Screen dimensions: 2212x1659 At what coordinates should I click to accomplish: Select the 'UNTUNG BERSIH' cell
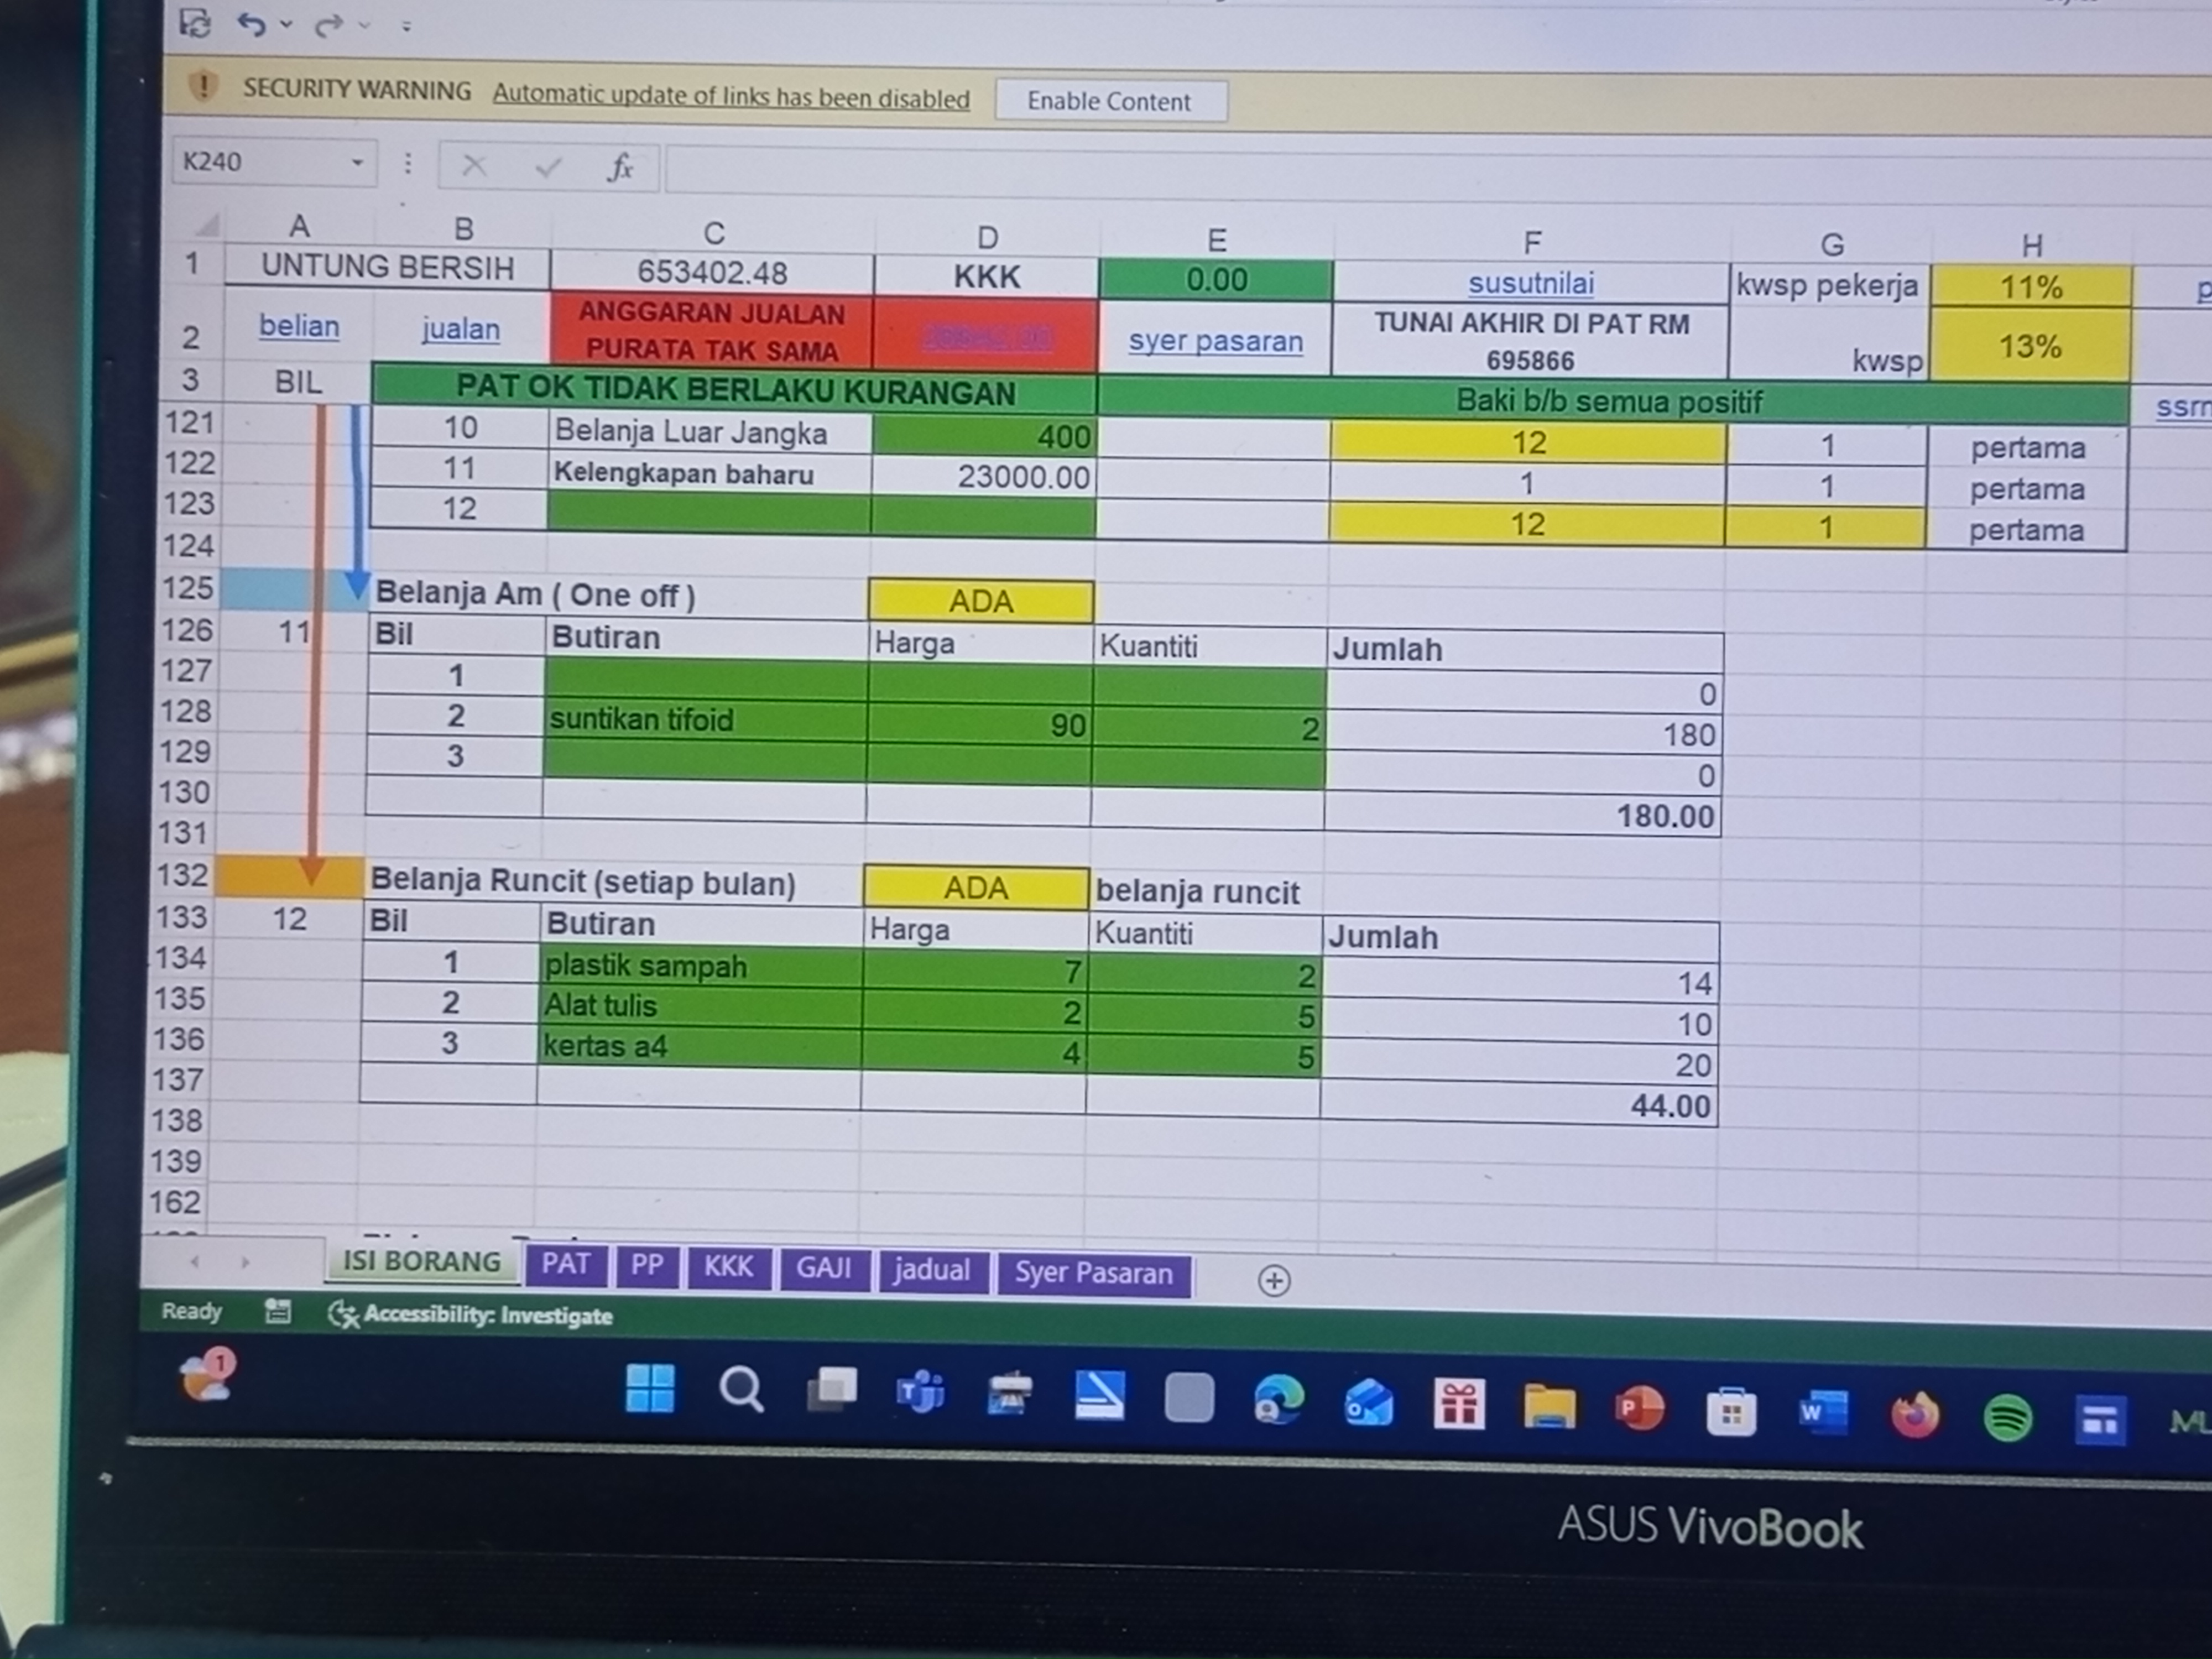point(388,267)
